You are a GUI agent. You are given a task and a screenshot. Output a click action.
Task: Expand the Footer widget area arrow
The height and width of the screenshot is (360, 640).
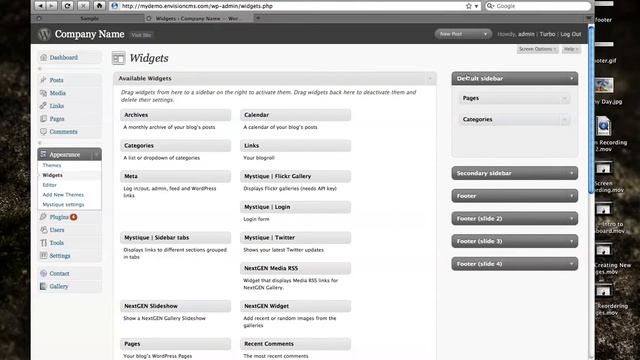(x=571, y=196)
